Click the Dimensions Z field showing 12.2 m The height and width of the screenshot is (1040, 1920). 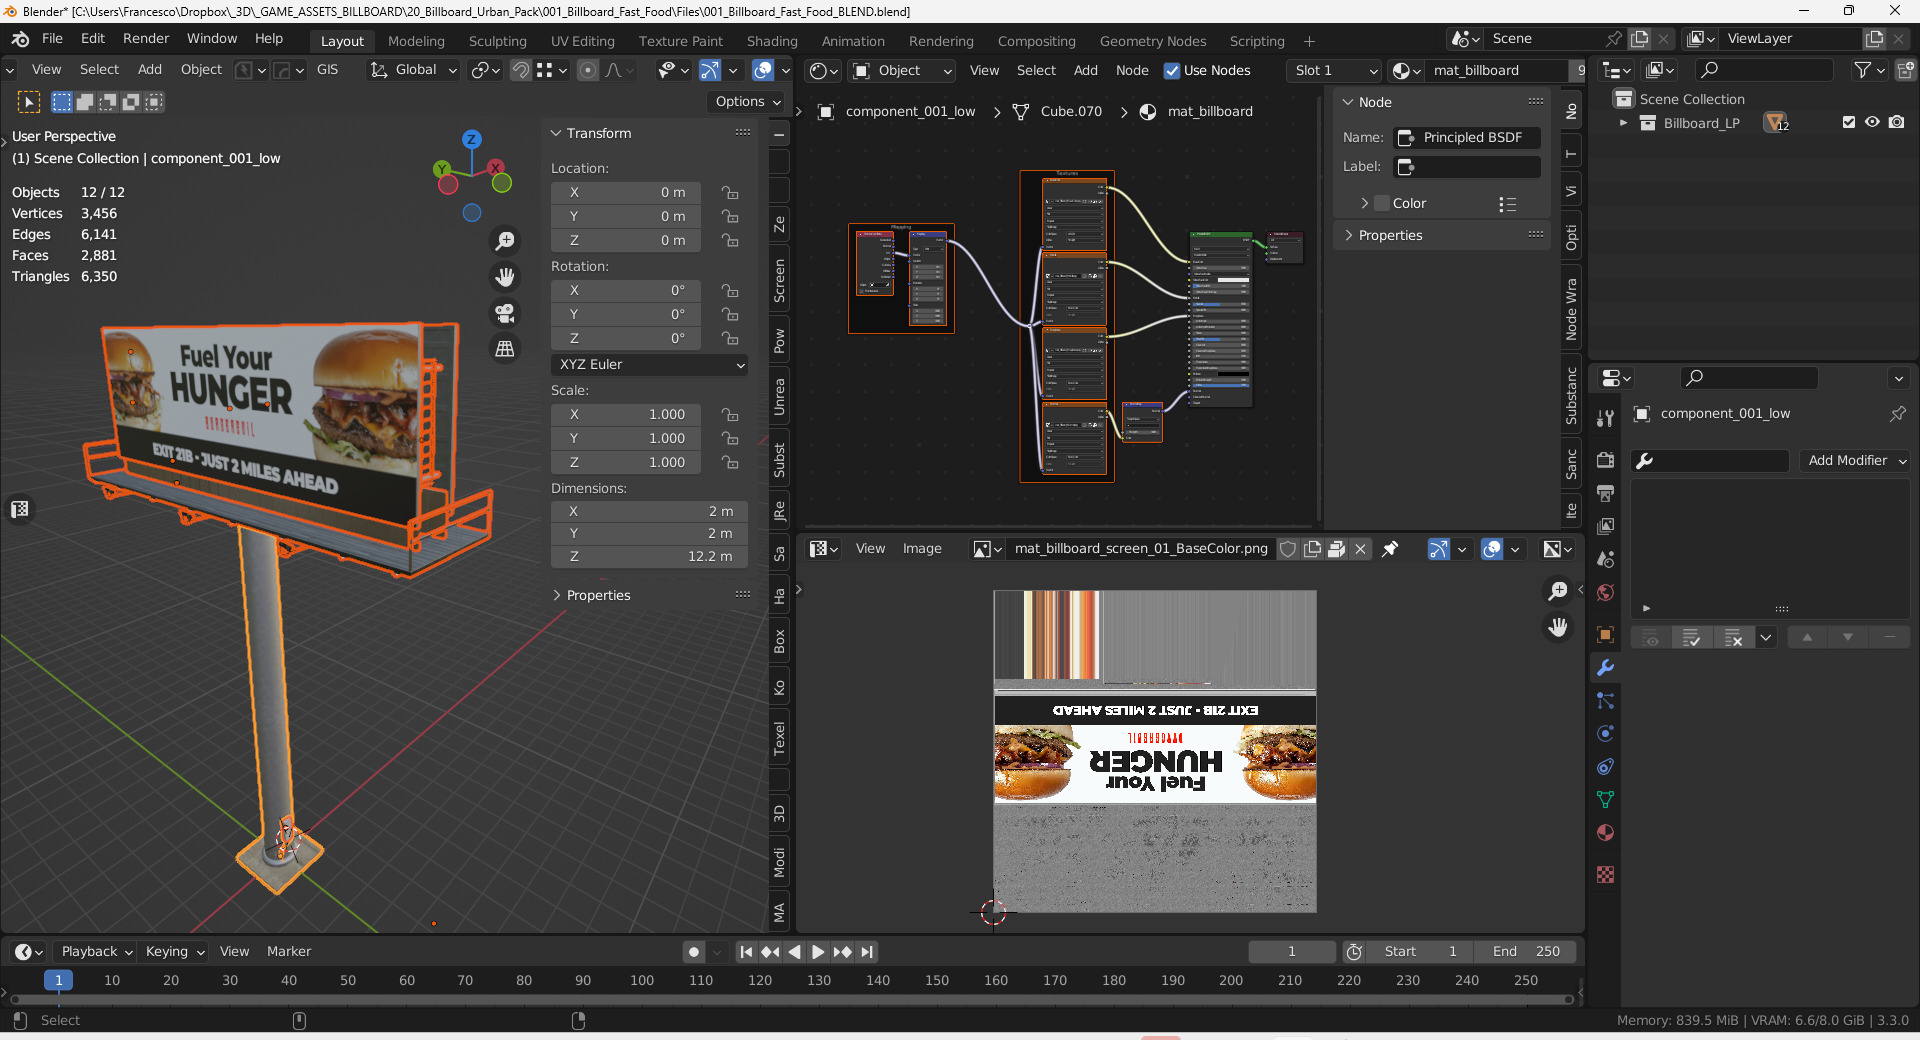650,557
